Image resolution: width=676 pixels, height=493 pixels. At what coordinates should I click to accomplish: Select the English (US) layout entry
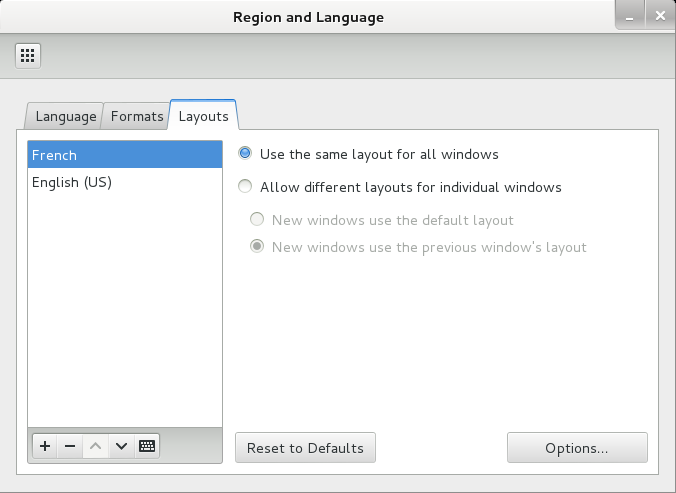tap(125, 182)
